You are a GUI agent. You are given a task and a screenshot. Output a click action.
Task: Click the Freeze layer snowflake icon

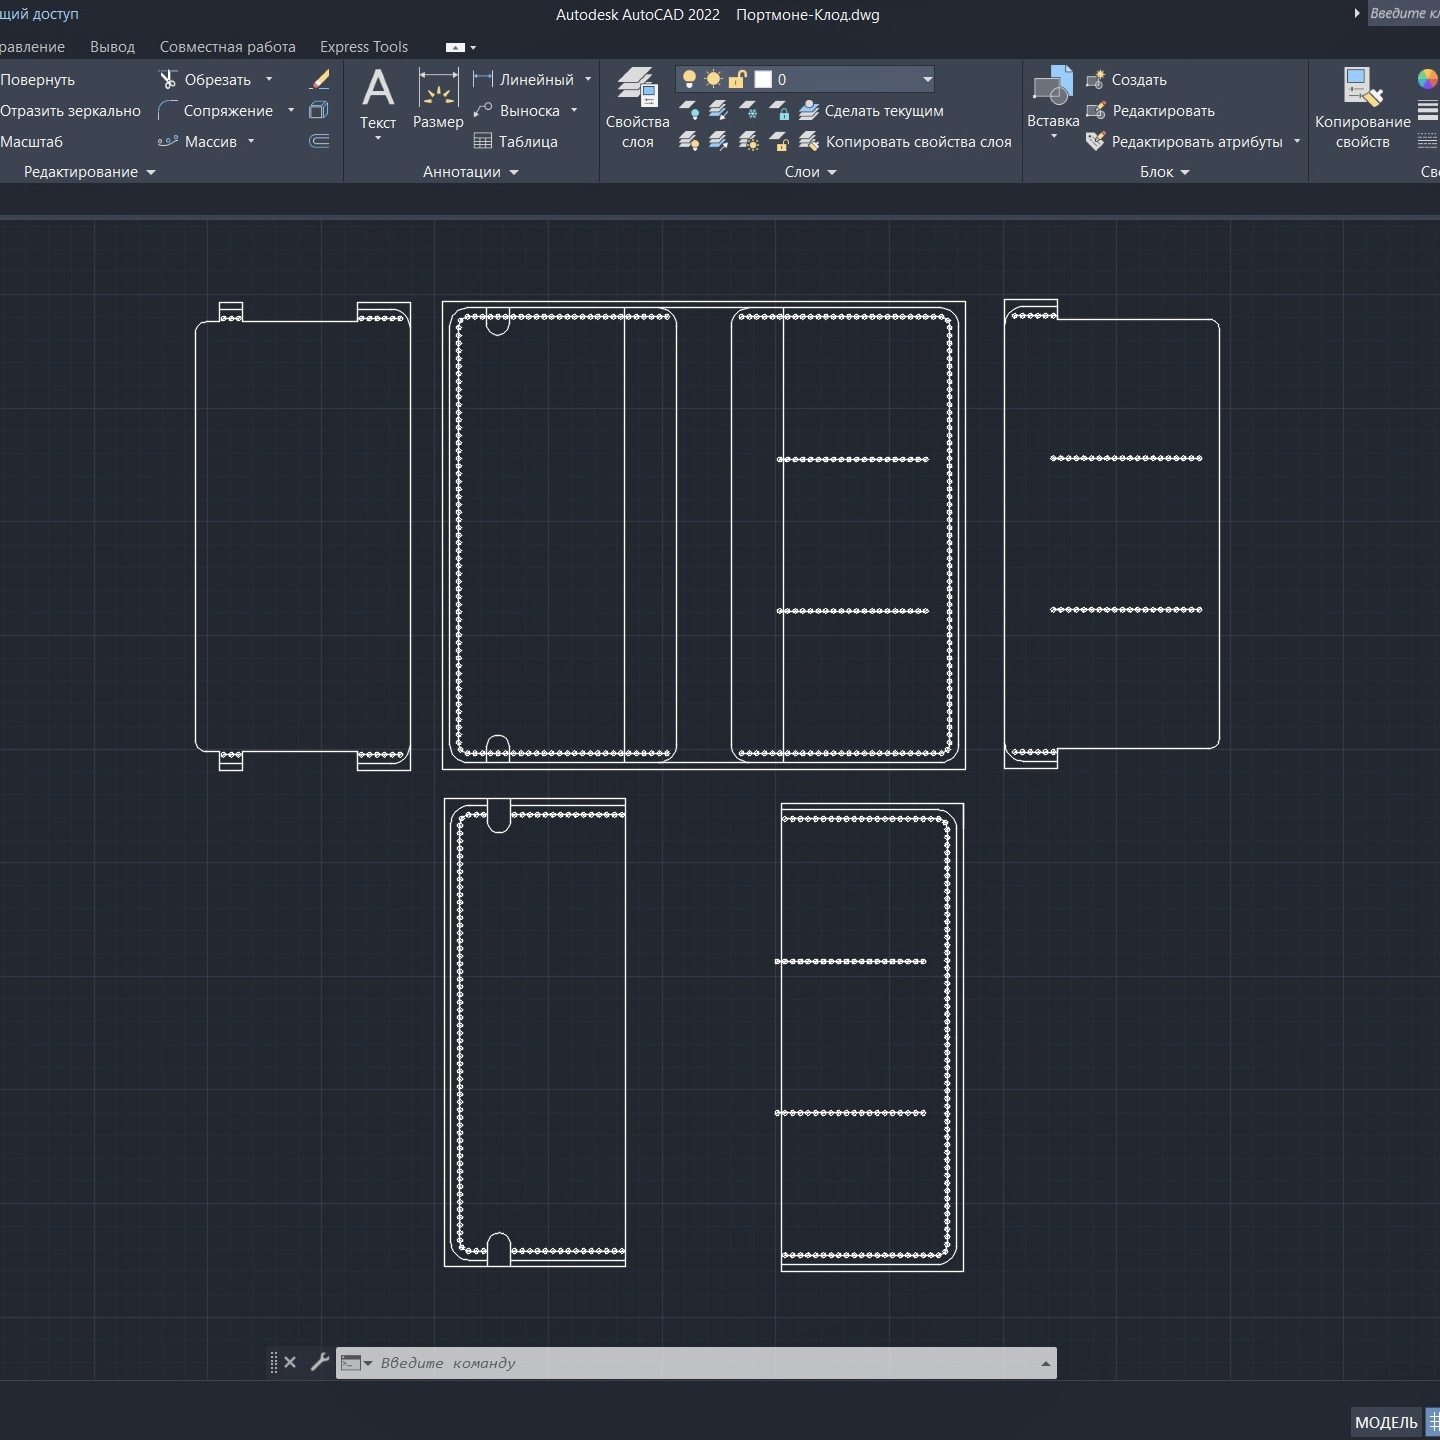click(749, 110)
